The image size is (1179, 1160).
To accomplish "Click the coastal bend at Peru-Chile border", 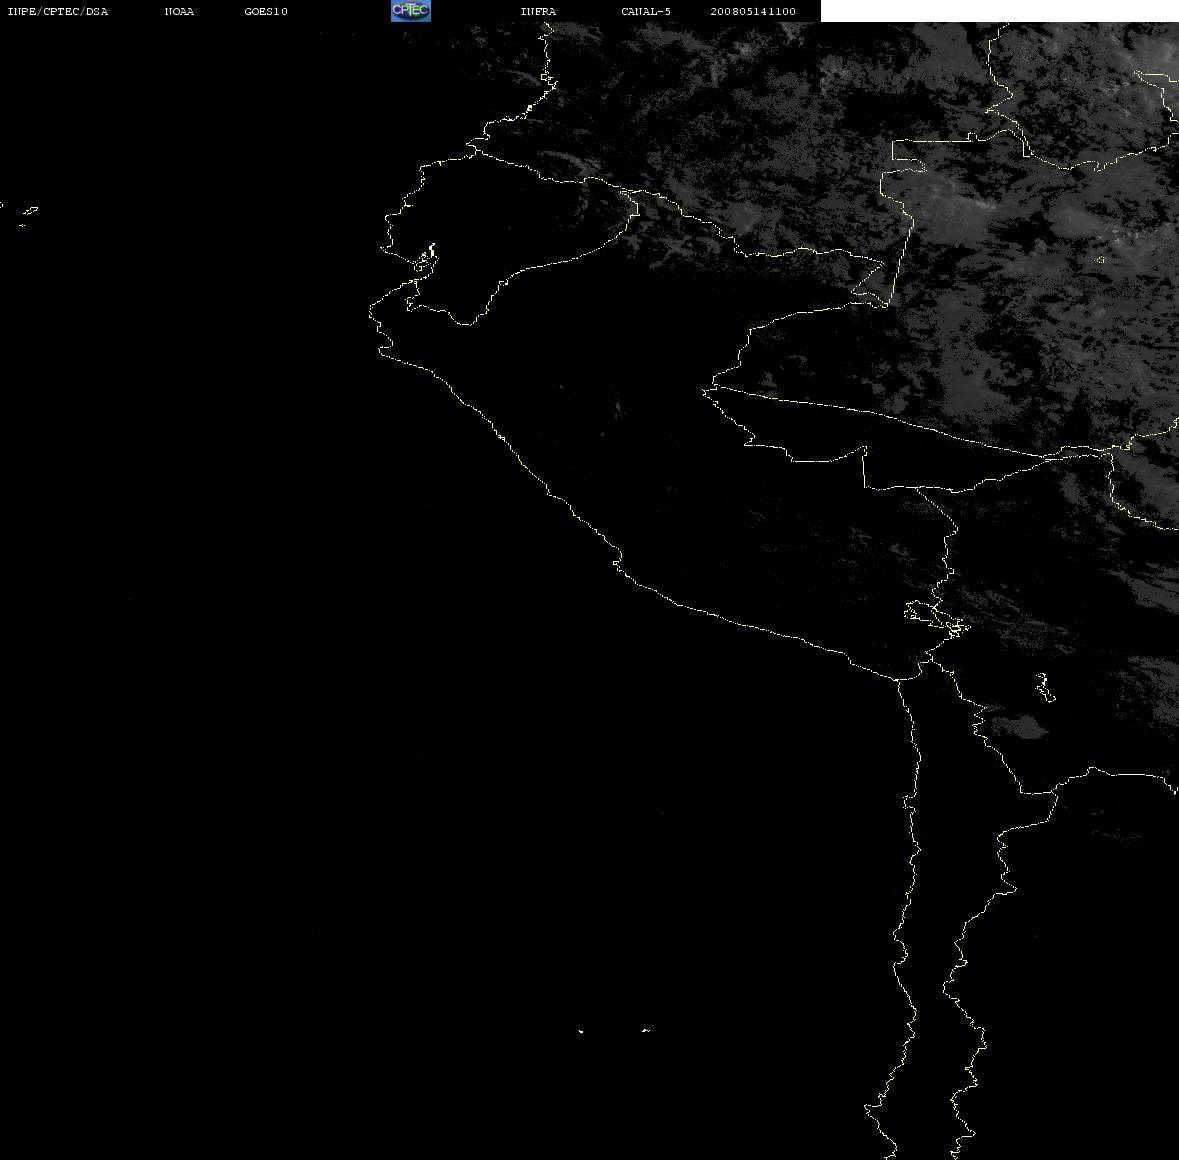I will tap(899, 678).
